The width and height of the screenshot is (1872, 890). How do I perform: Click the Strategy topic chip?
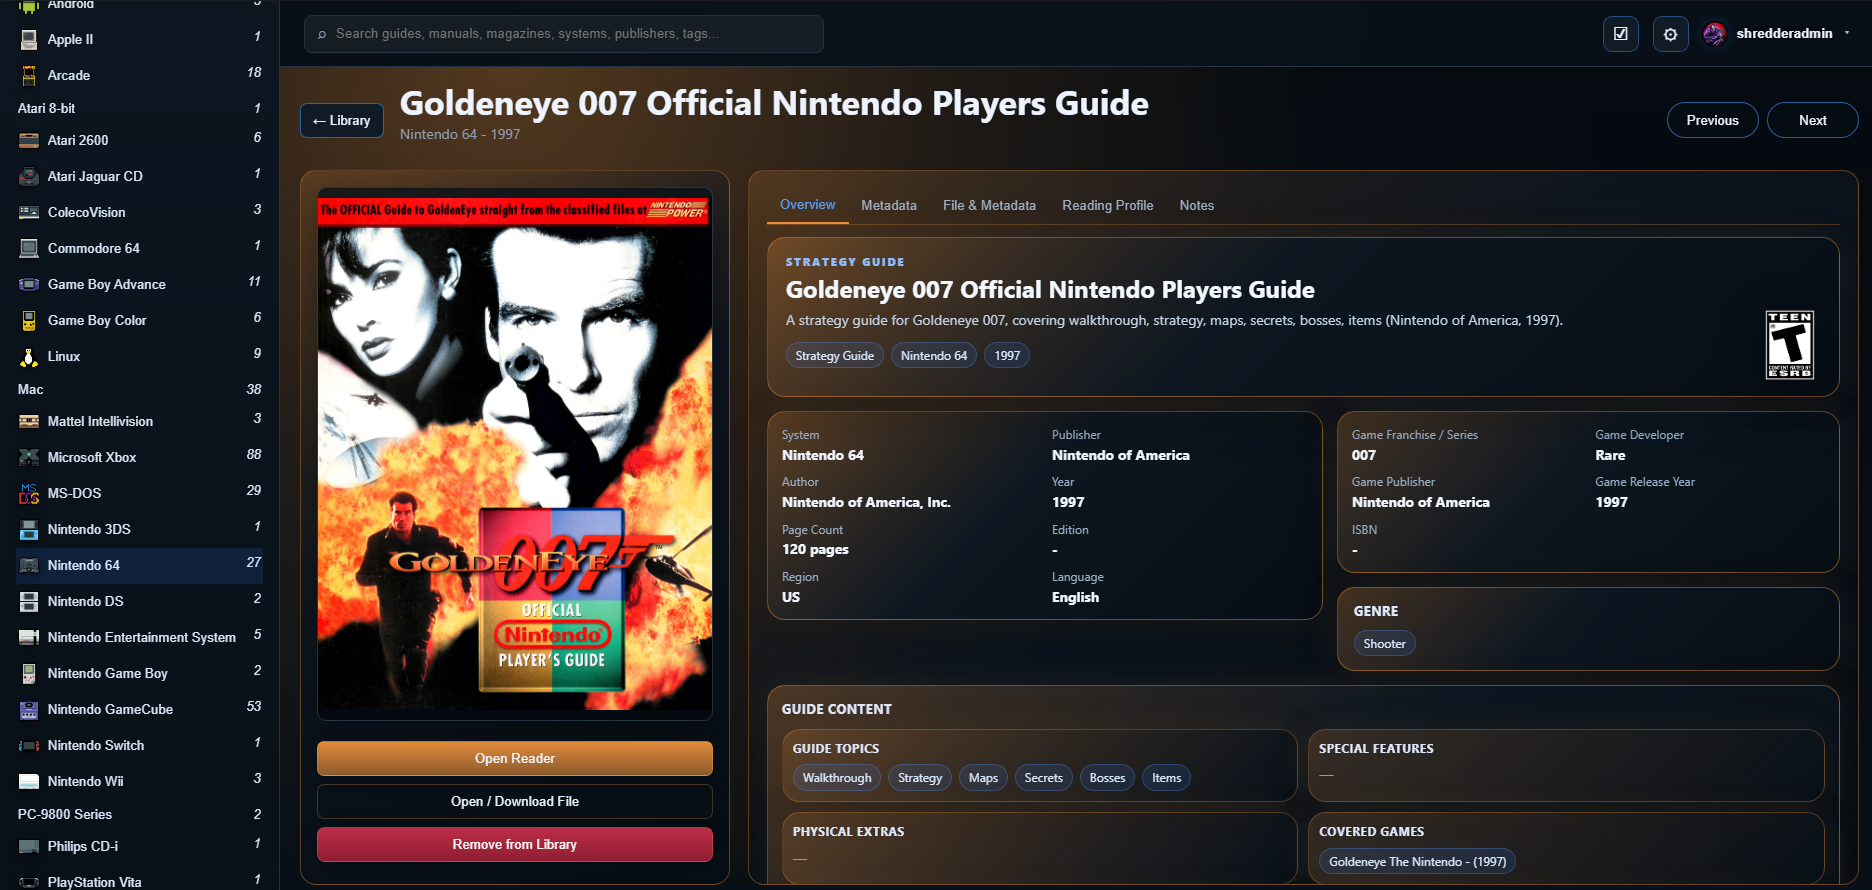[920, 777]
